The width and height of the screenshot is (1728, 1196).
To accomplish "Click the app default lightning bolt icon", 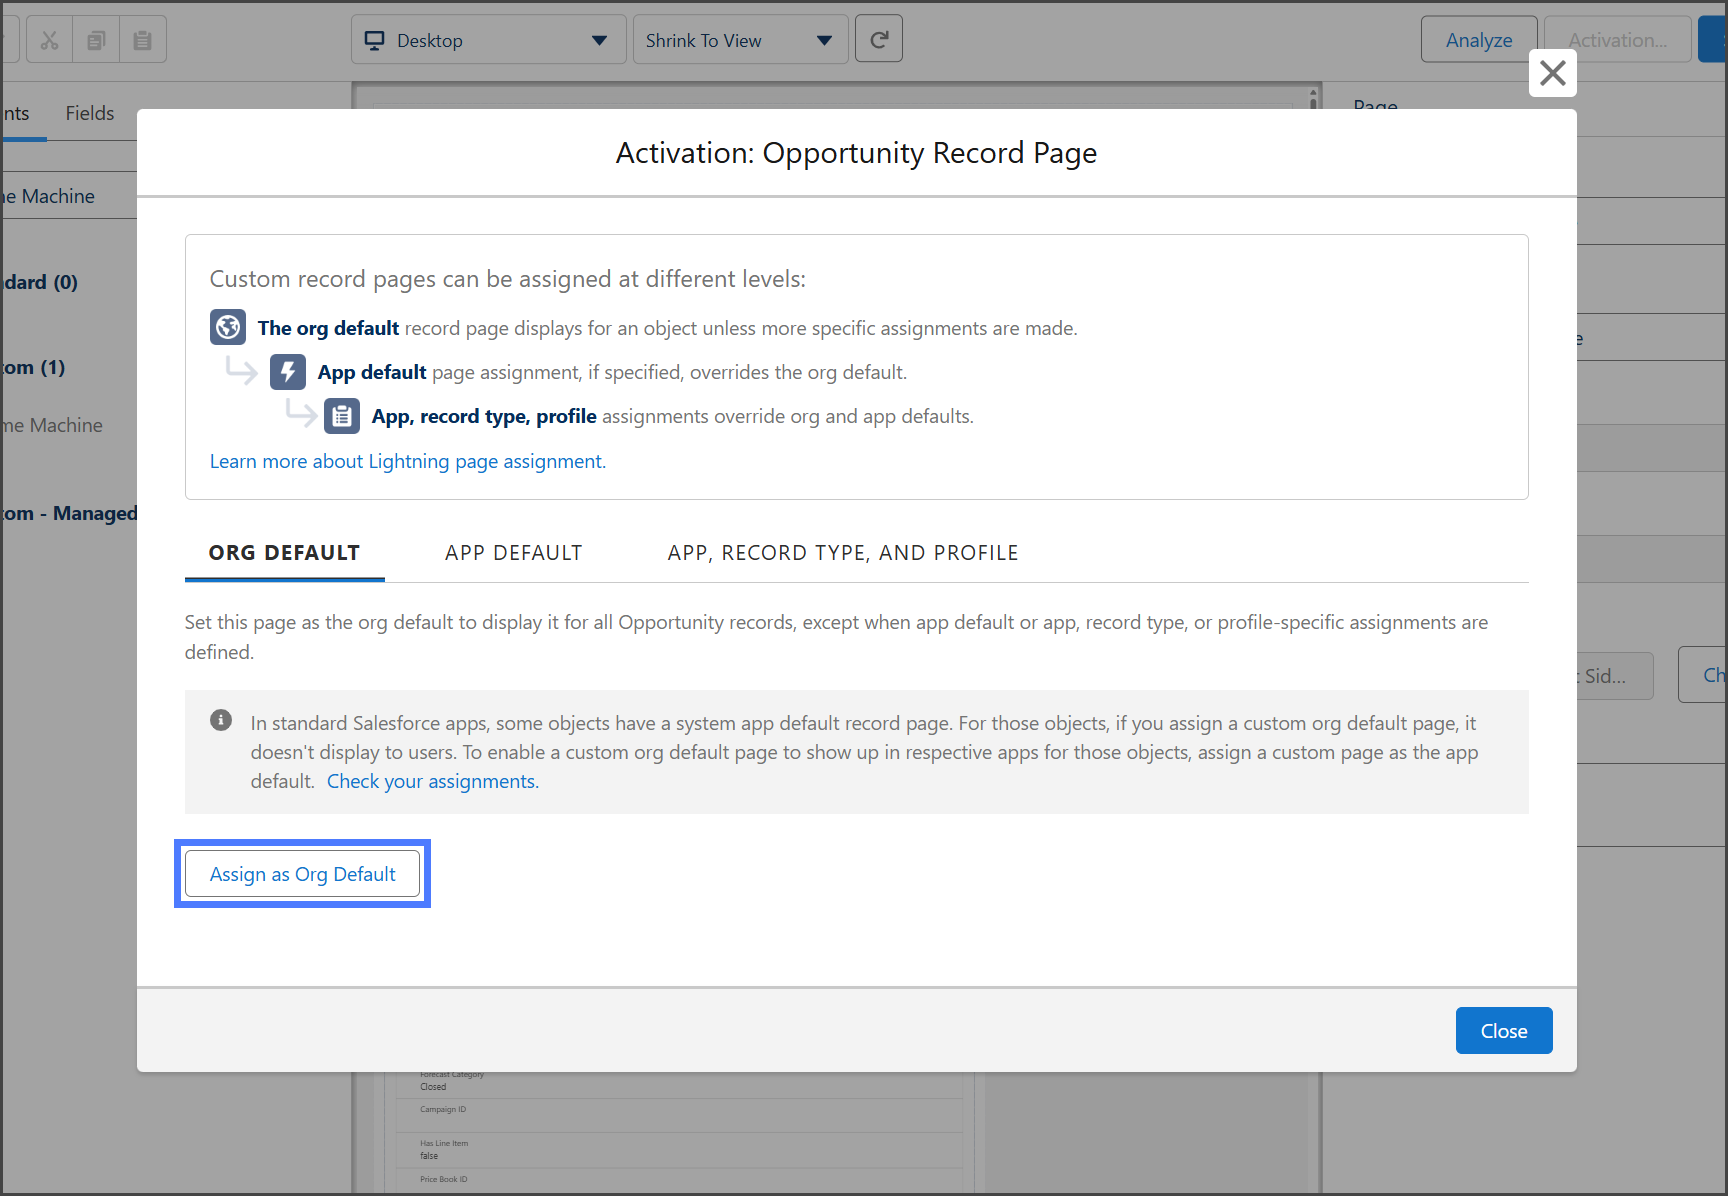I will click(x=288, y=372).
